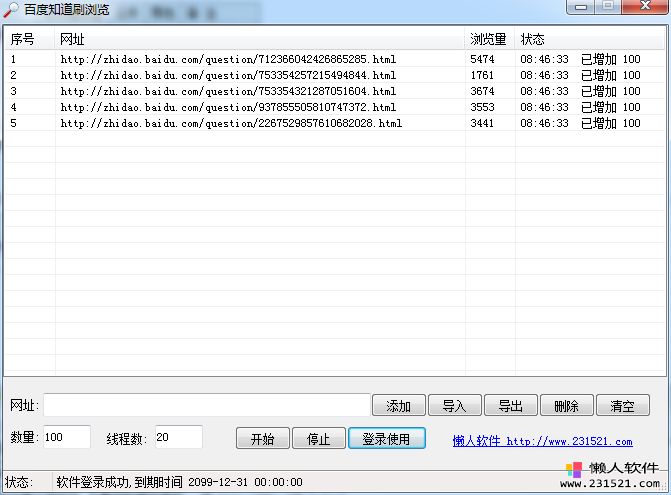The width and height of the screenshot is (671, 495).
Task: Select row URL ending 71236604242686​5285.html
Action: click(228, 59)
